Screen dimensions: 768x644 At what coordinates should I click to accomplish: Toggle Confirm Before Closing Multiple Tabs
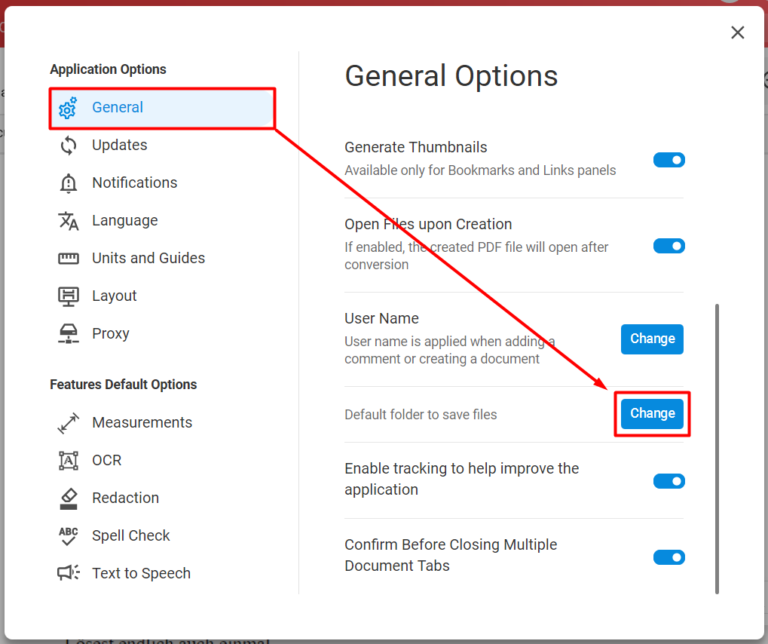click(x=669, y=557)
